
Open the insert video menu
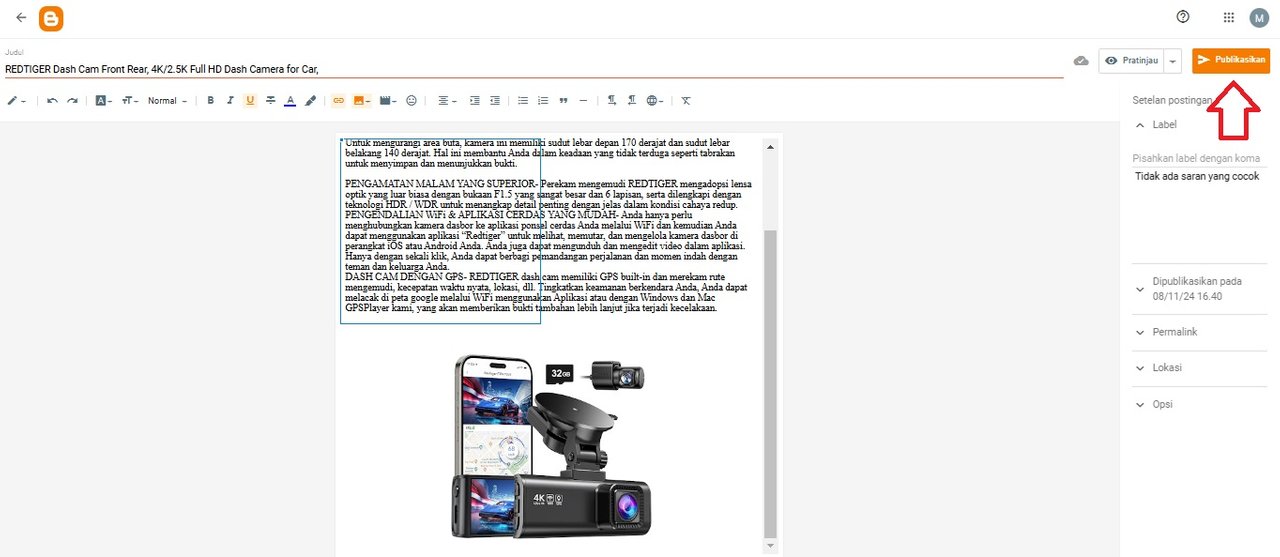(388, 101)
